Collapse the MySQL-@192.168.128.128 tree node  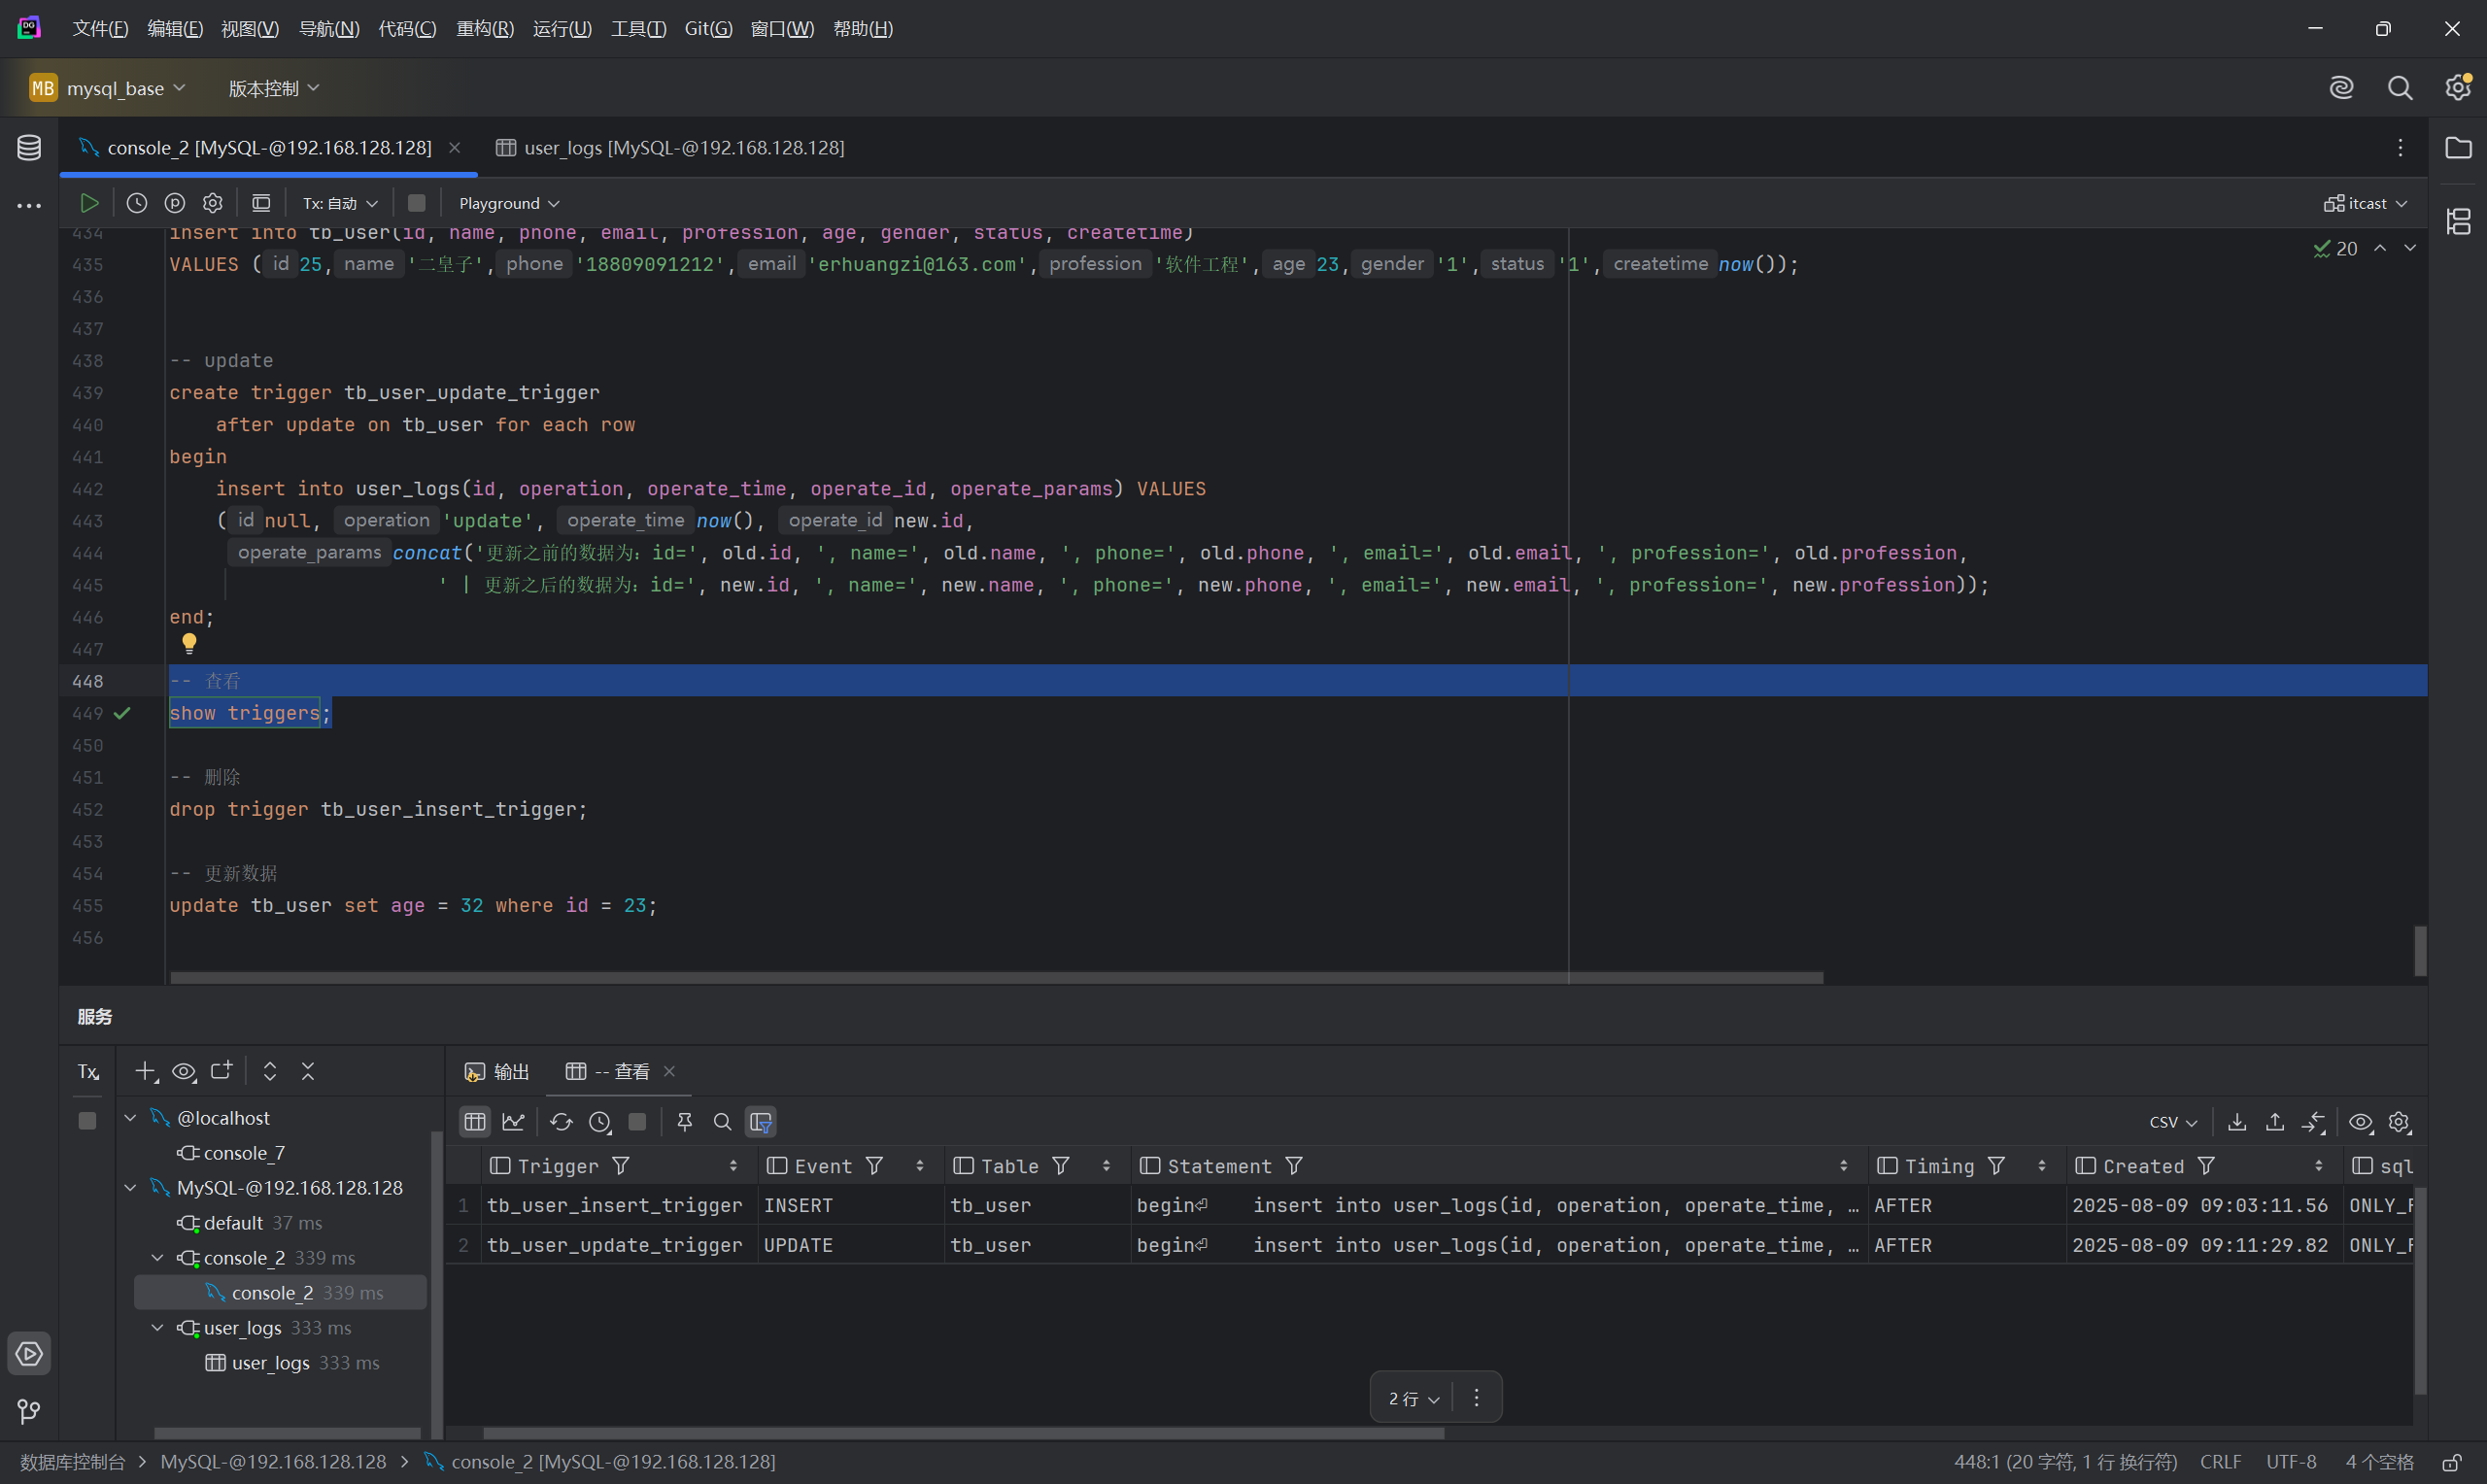click(130, 1187)
